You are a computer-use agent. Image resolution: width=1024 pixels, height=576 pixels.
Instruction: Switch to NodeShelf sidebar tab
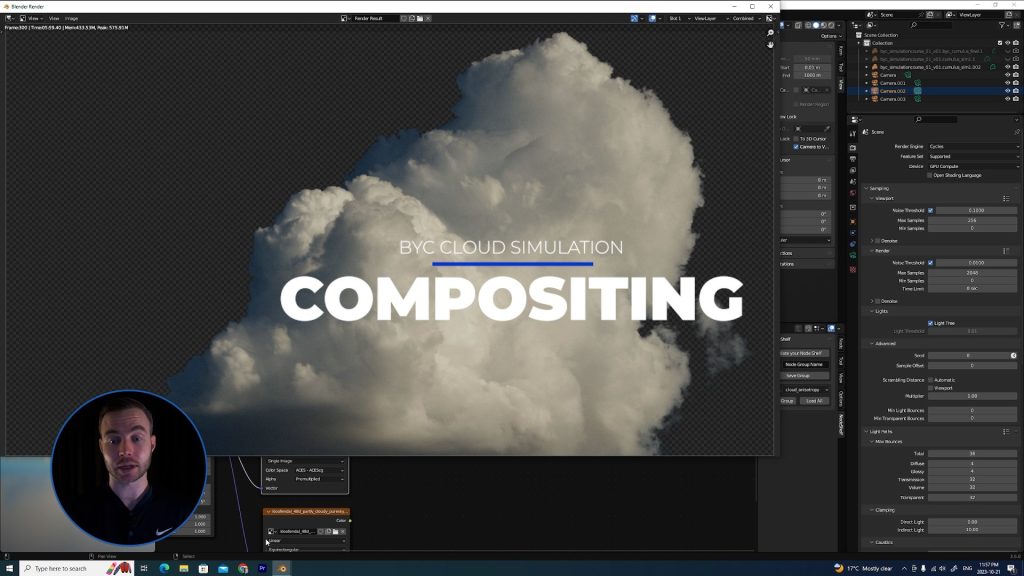(841, 424)
